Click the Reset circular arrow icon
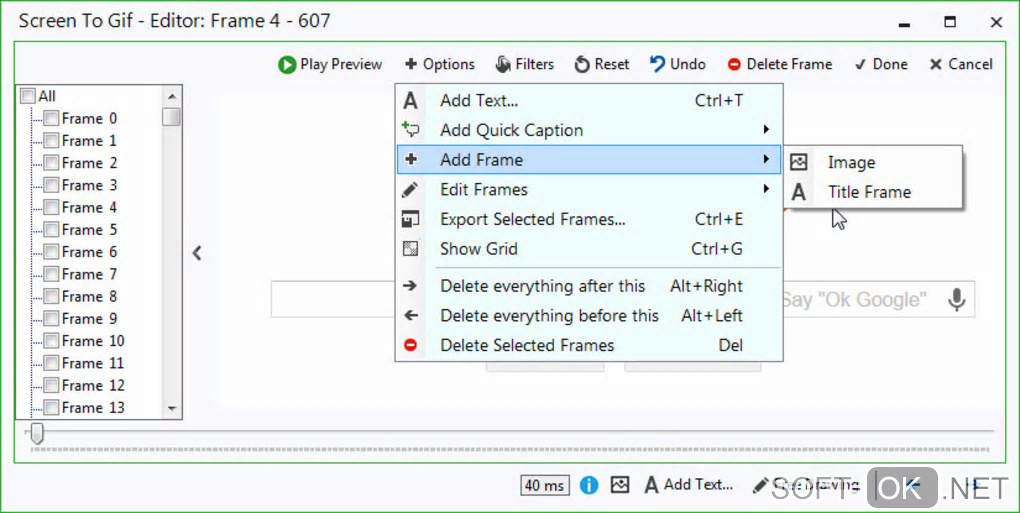Image resolution: width=1020 pixels, height=513 pixels. tap(582, 65)
